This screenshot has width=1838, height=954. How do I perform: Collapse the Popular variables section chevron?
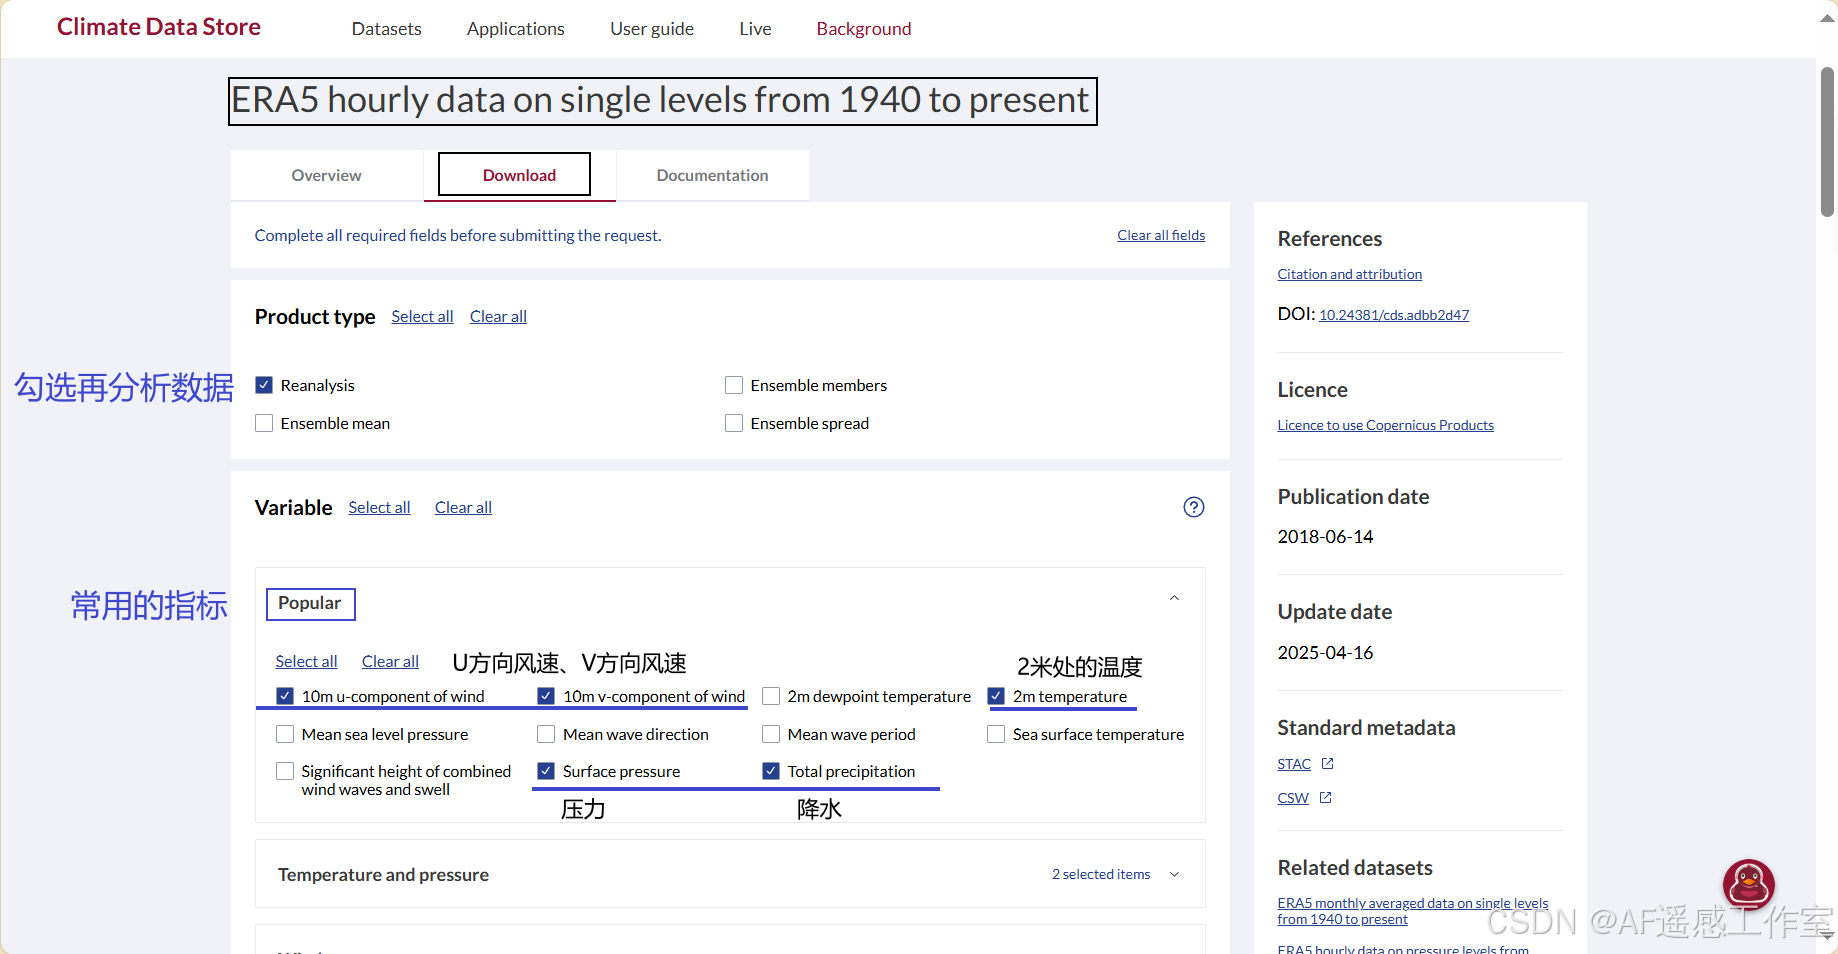click(1175, 598)
